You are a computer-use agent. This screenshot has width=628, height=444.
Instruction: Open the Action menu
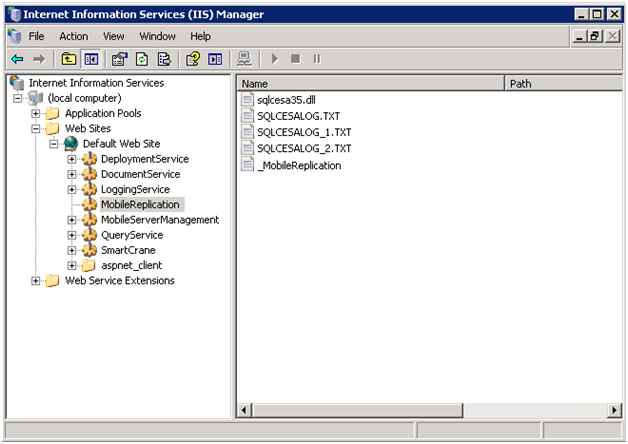(73, 36)
